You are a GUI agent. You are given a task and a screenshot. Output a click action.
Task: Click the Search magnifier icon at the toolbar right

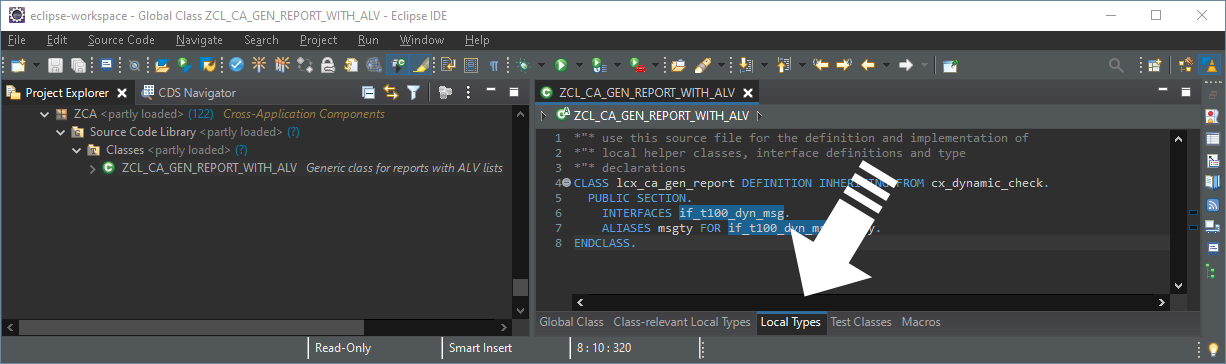click(1116, 65)
